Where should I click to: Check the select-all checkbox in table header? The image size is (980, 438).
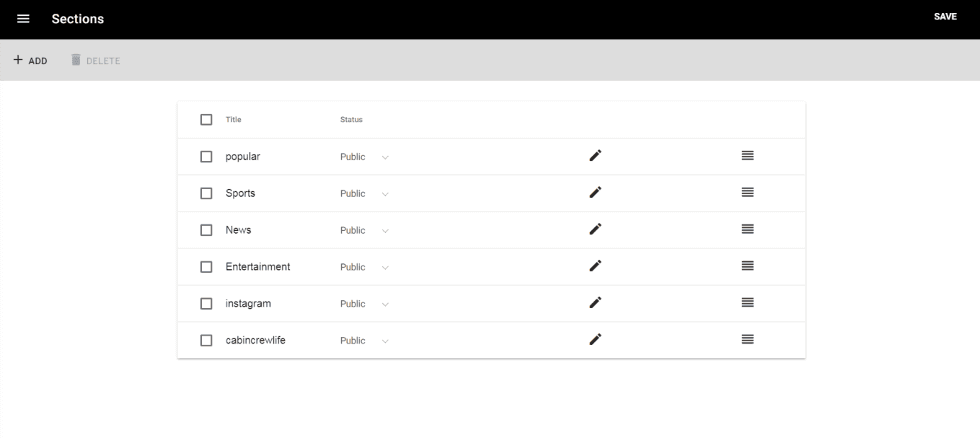(x=206, y=120)
